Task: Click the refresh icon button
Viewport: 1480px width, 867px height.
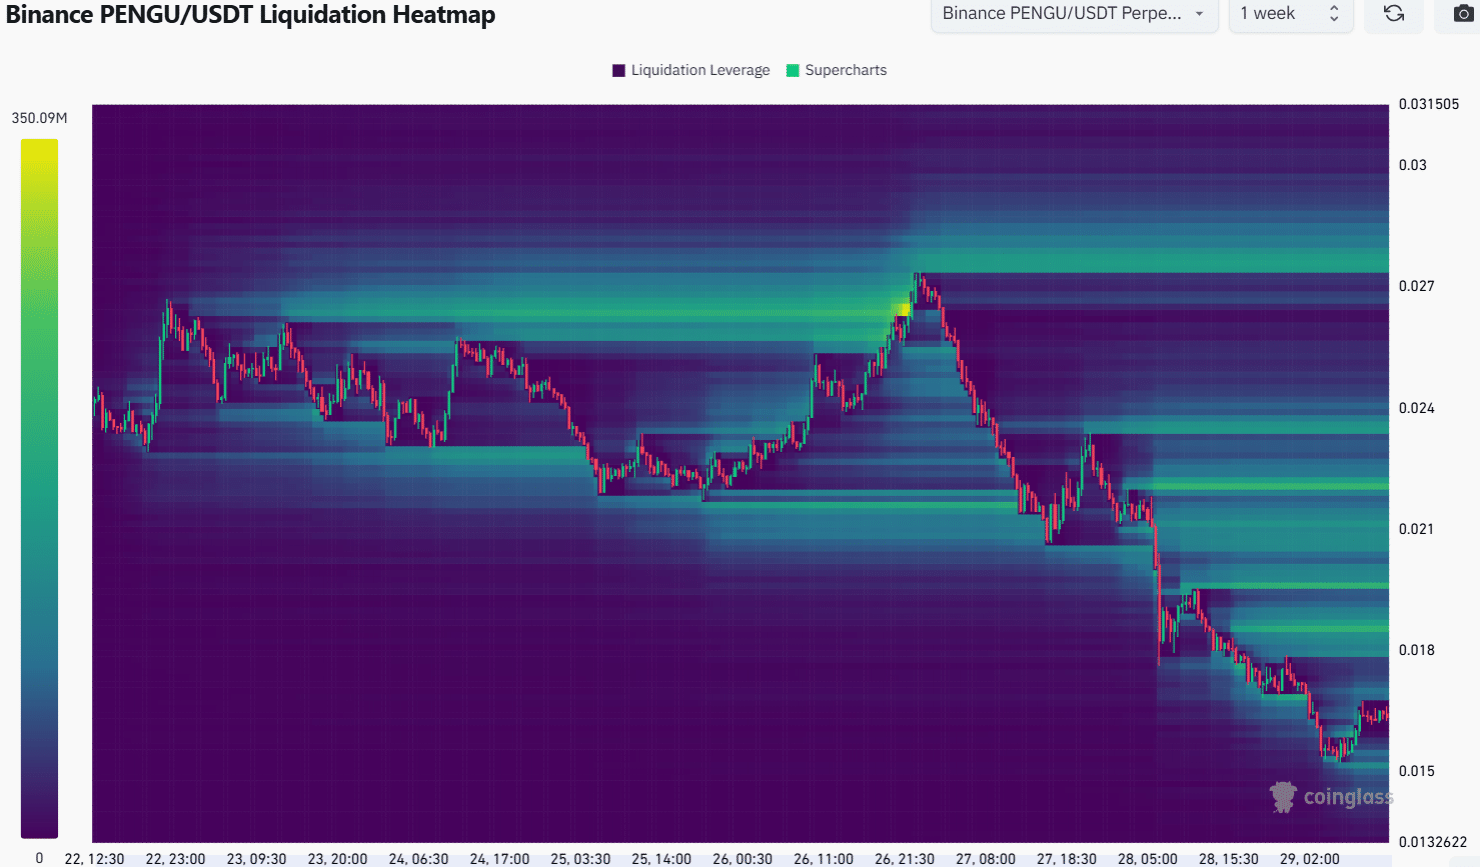Action: (1393, 14)
